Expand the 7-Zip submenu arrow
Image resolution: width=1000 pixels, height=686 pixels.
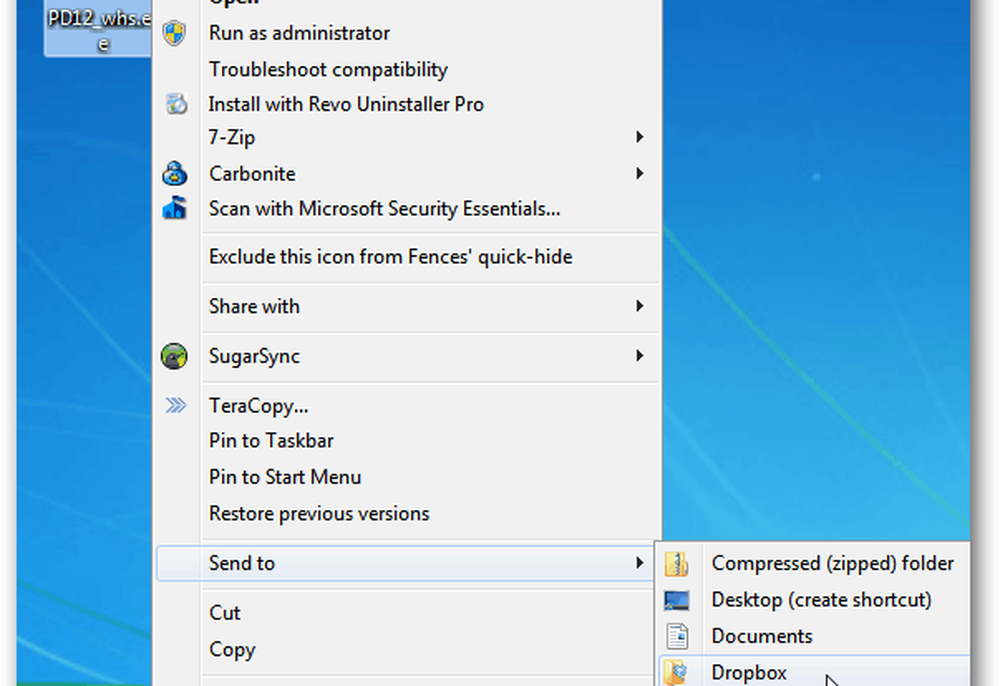639,137
